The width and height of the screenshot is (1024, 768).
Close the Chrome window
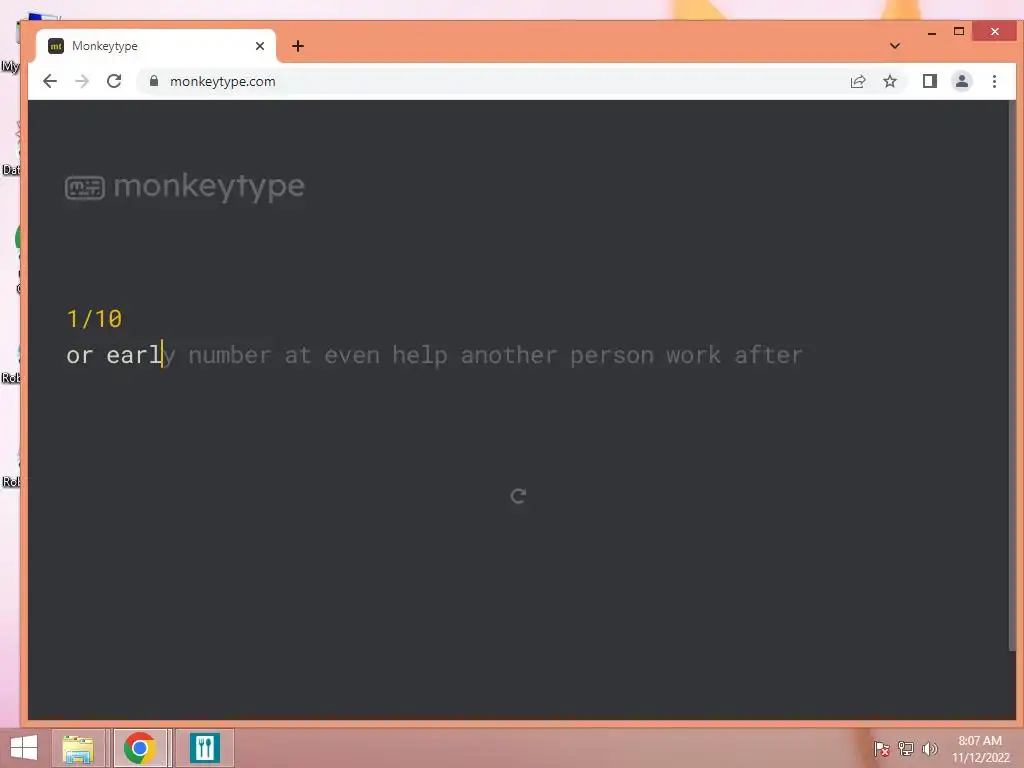(x=994, y=31)
